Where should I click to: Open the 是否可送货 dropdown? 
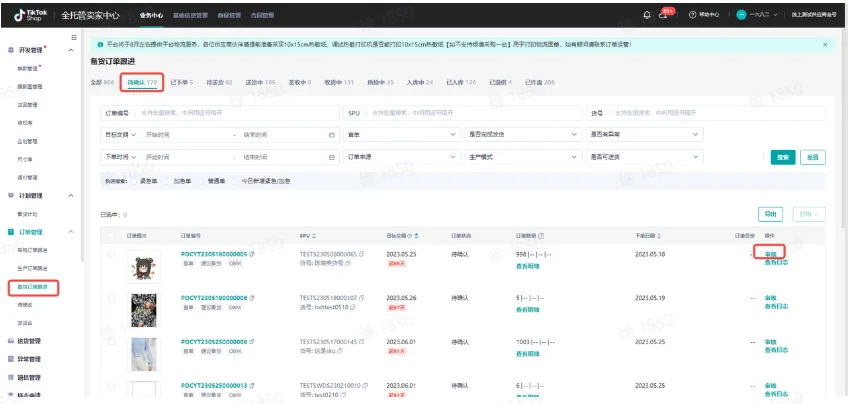645,157
